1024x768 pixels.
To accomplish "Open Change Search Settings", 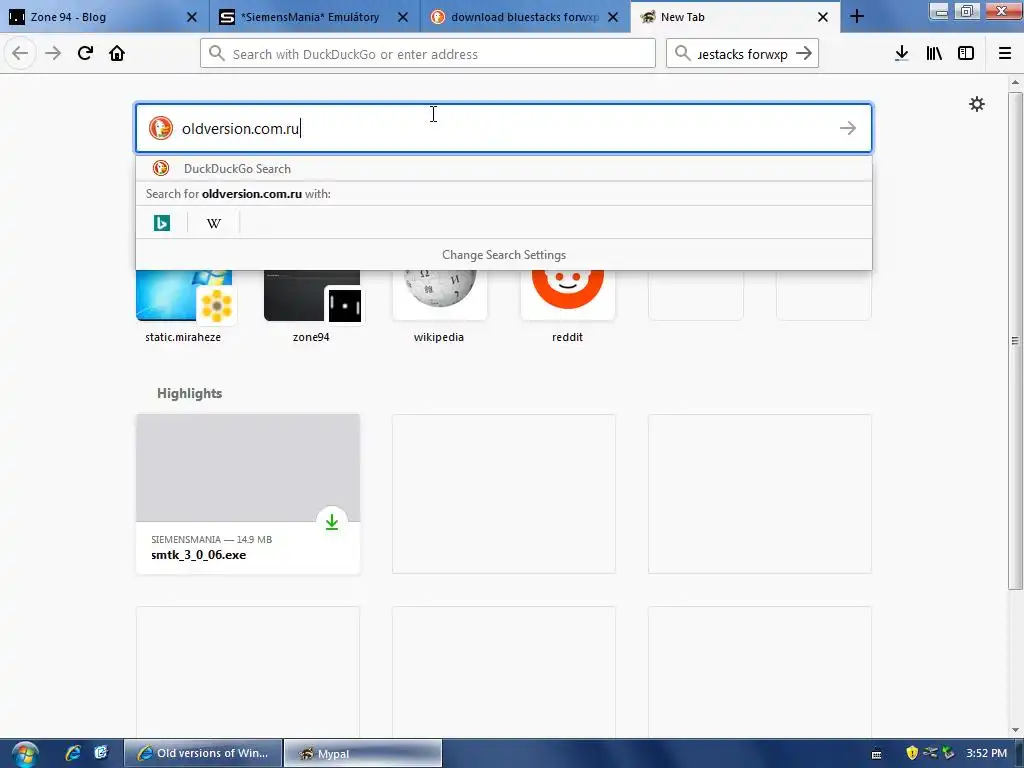I will pyautogui.click(x=504, y=255).
